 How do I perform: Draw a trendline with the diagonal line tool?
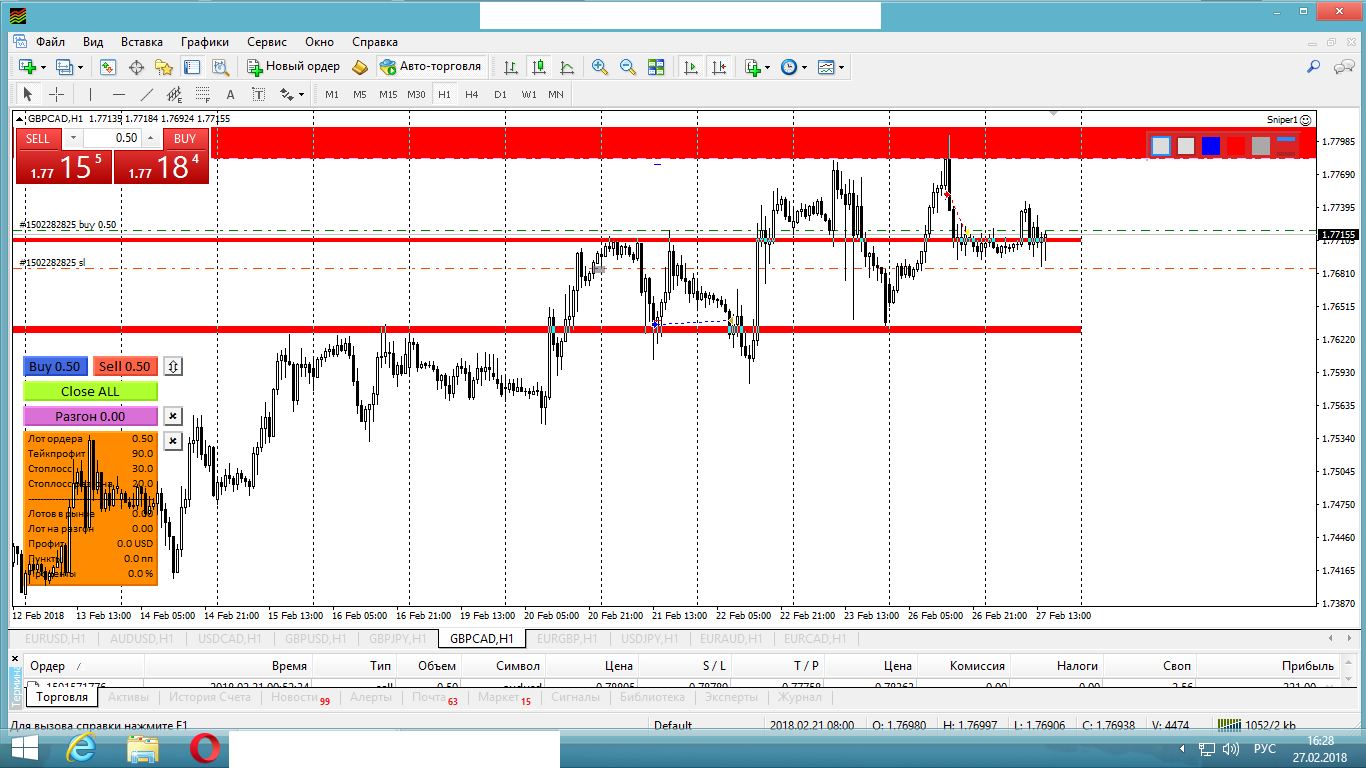click(147, 94)
